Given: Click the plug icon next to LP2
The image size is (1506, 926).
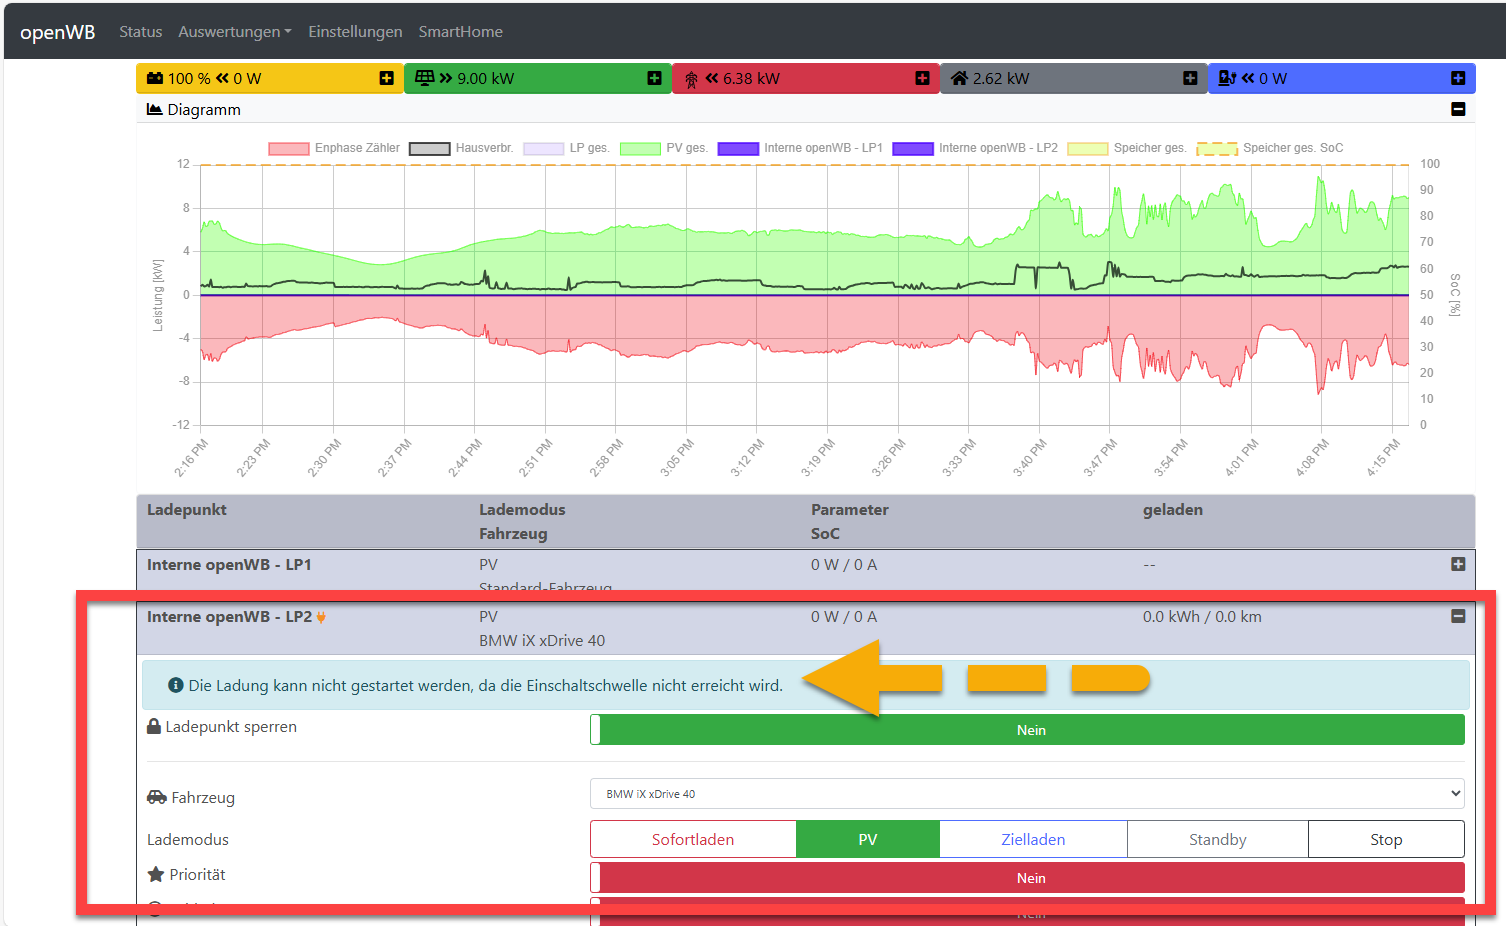Looking at the screenshot, I should (321, 617).
